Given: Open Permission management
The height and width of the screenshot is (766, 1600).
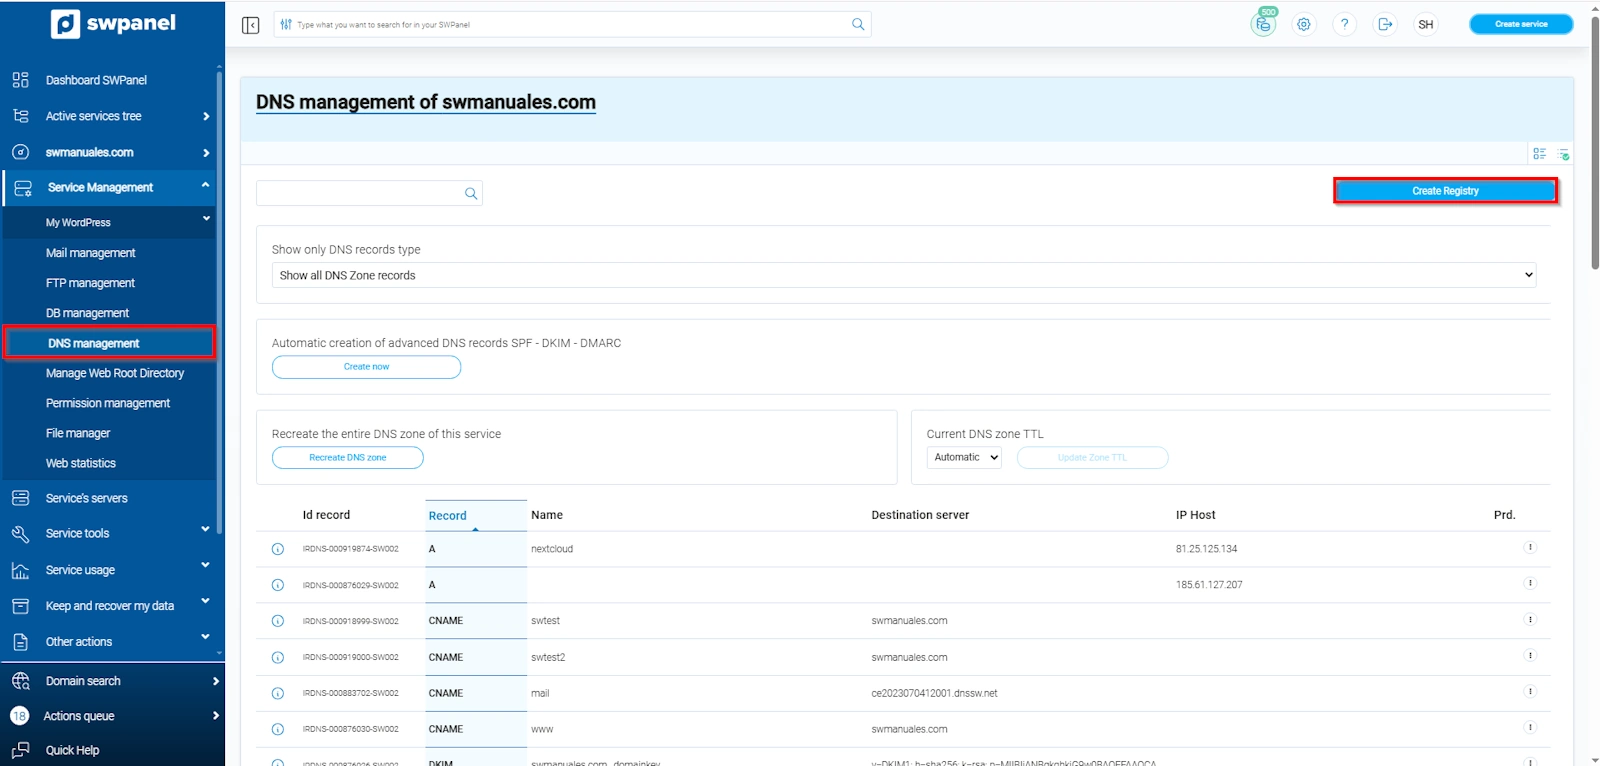Looking at the screenshot, I should [108, 403].
